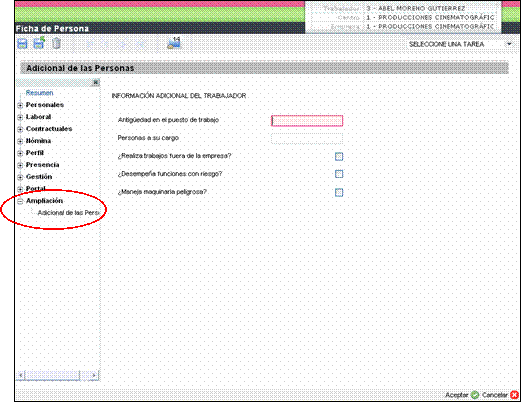Collapse the Ampliación tree node
This screenshot has height=402, width=521.
coord(20,201)
